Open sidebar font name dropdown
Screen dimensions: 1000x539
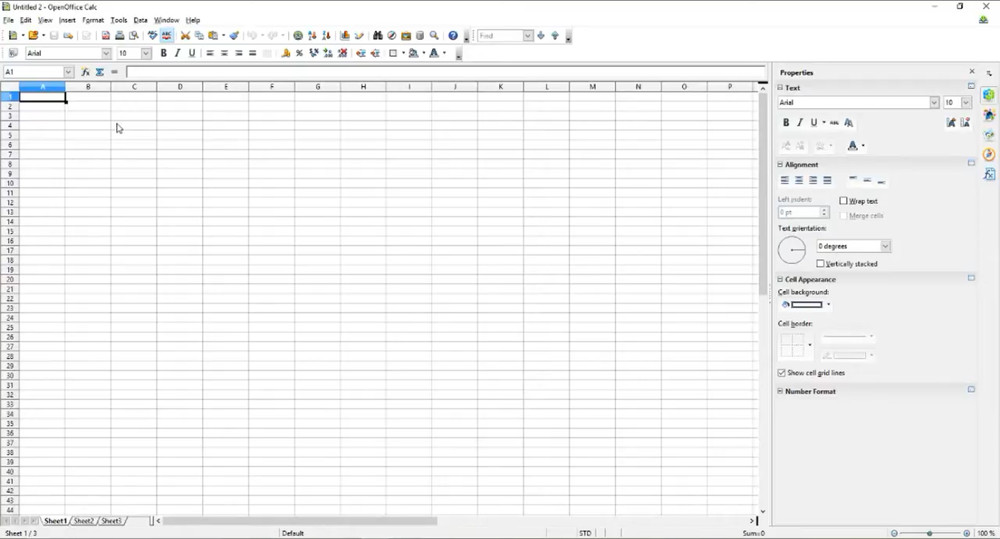[934, 102]
